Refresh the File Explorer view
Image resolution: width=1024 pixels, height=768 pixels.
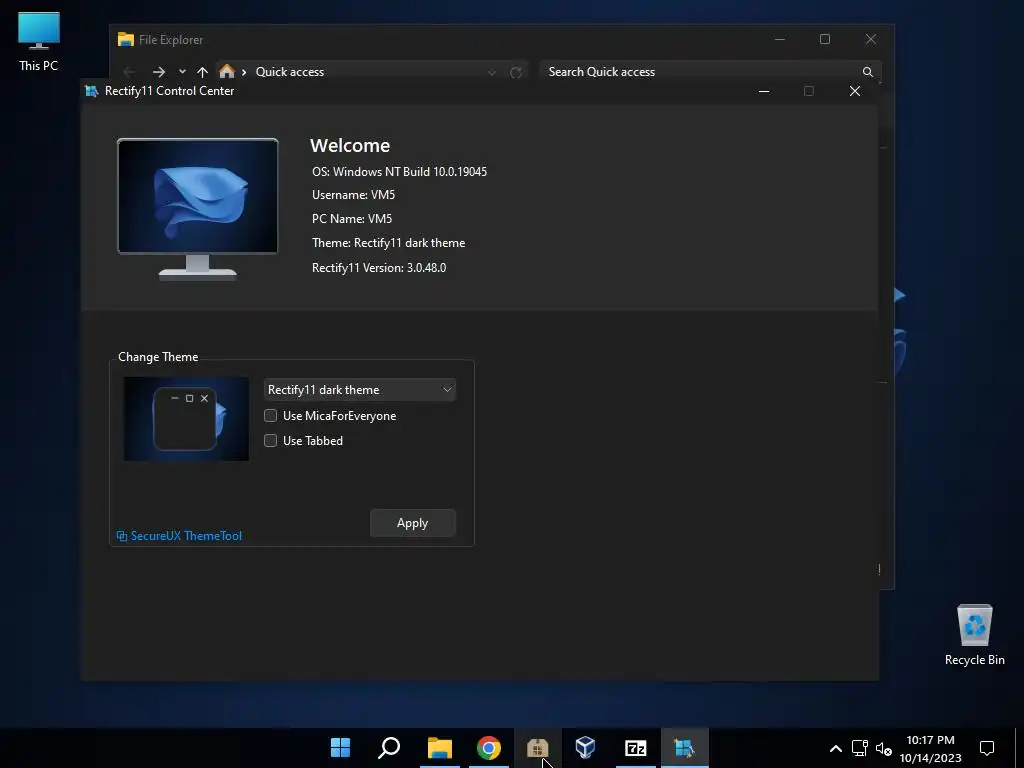[516, 72]
